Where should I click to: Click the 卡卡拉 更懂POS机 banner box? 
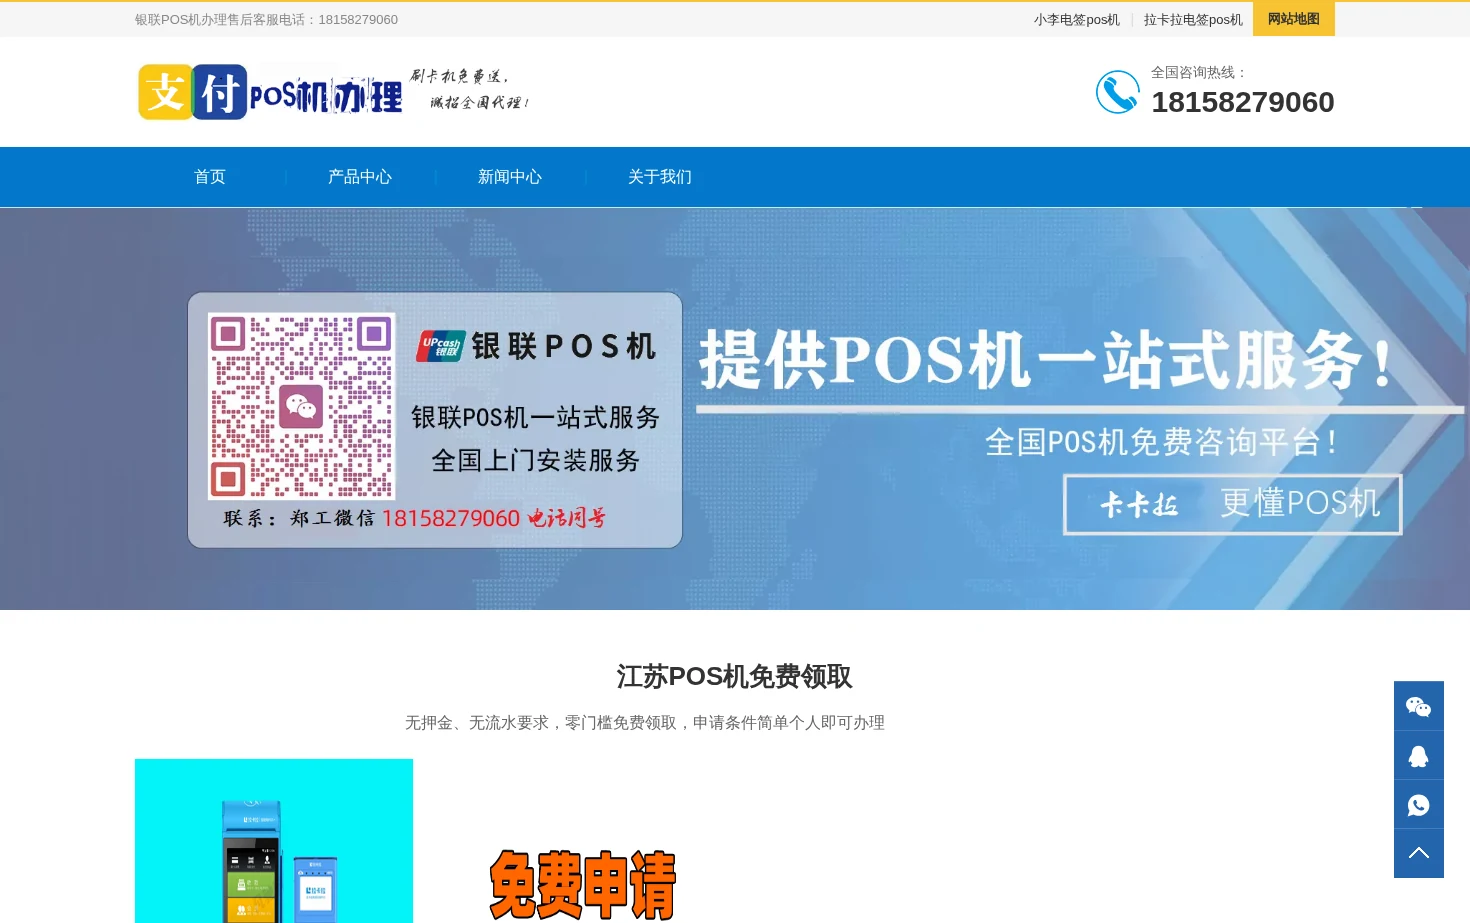(x=1232, y=504)
